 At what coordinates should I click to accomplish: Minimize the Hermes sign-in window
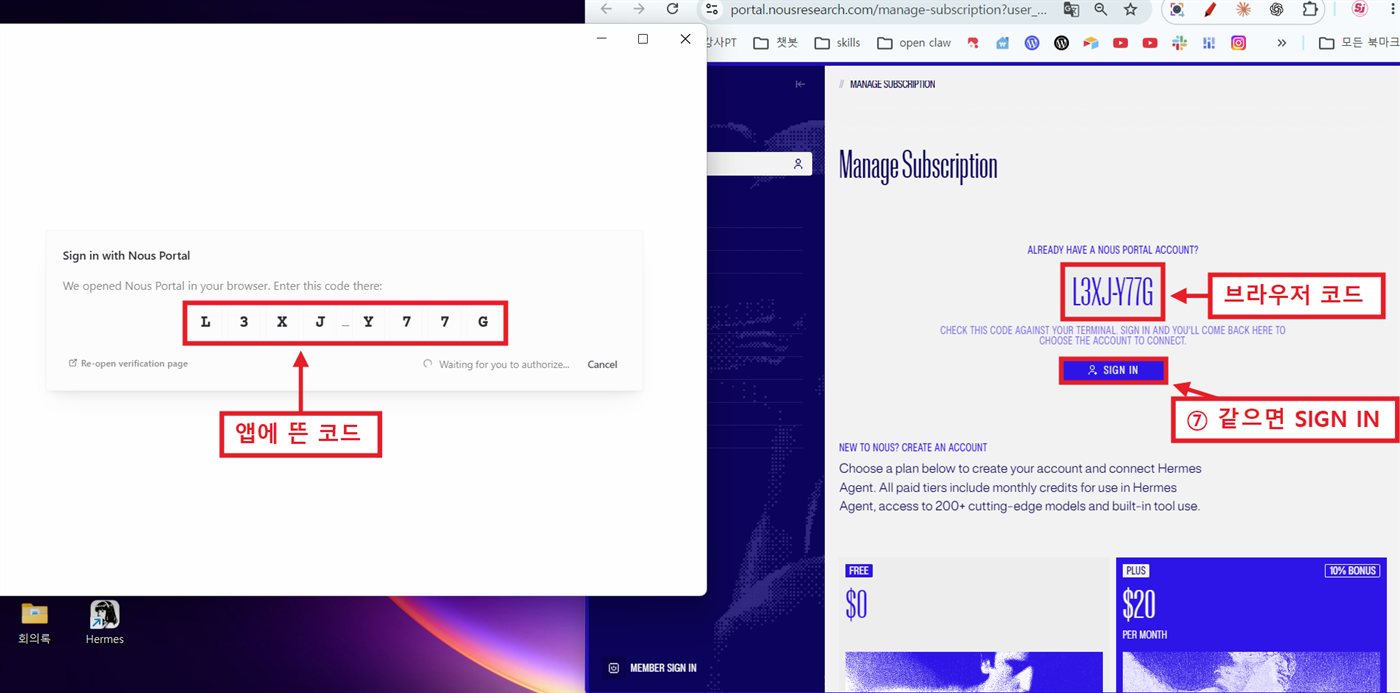(x=602, y=39)
